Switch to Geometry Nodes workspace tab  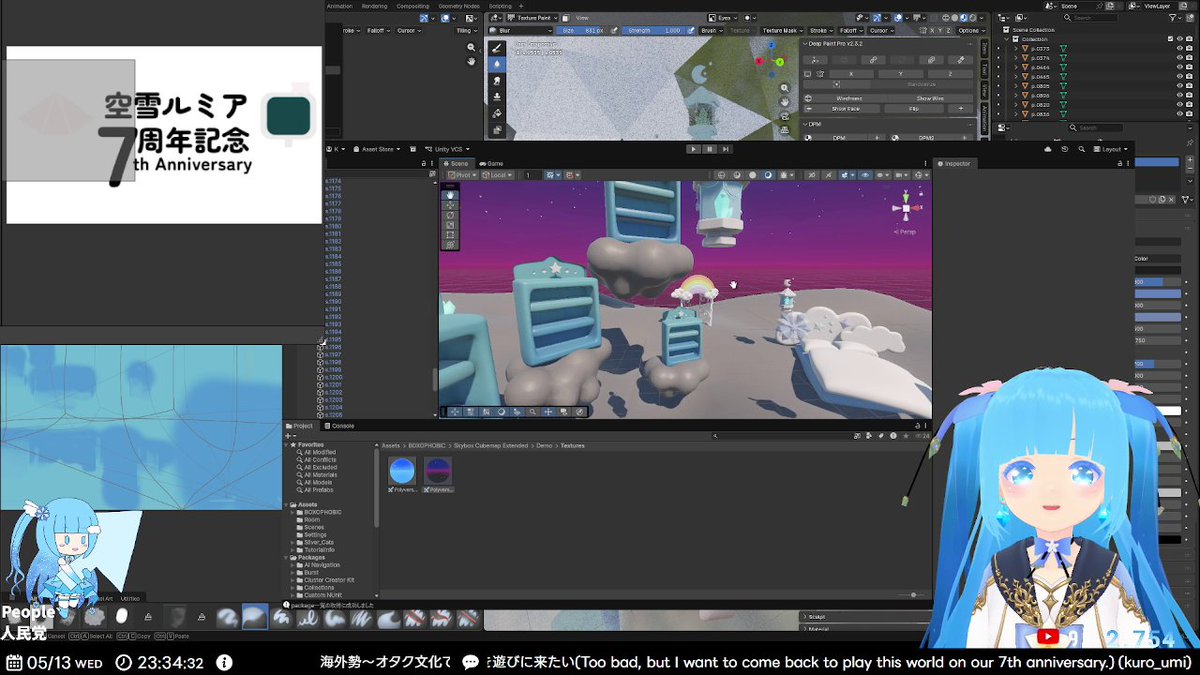tap(458, 6)
